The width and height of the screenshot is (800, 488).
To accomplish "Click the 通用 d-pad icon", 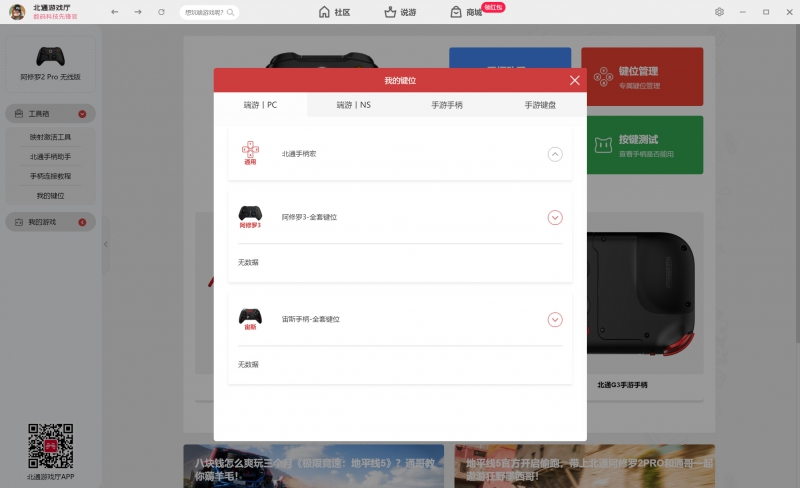I will (x=250, y=153).
